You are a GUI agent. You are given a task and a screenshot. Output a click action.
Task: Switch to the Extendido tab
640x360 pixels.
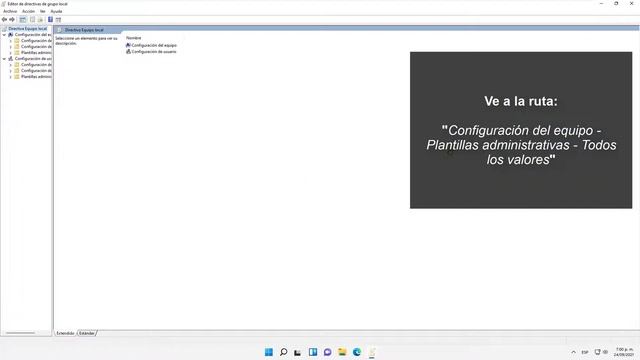[x=65, y=333]
